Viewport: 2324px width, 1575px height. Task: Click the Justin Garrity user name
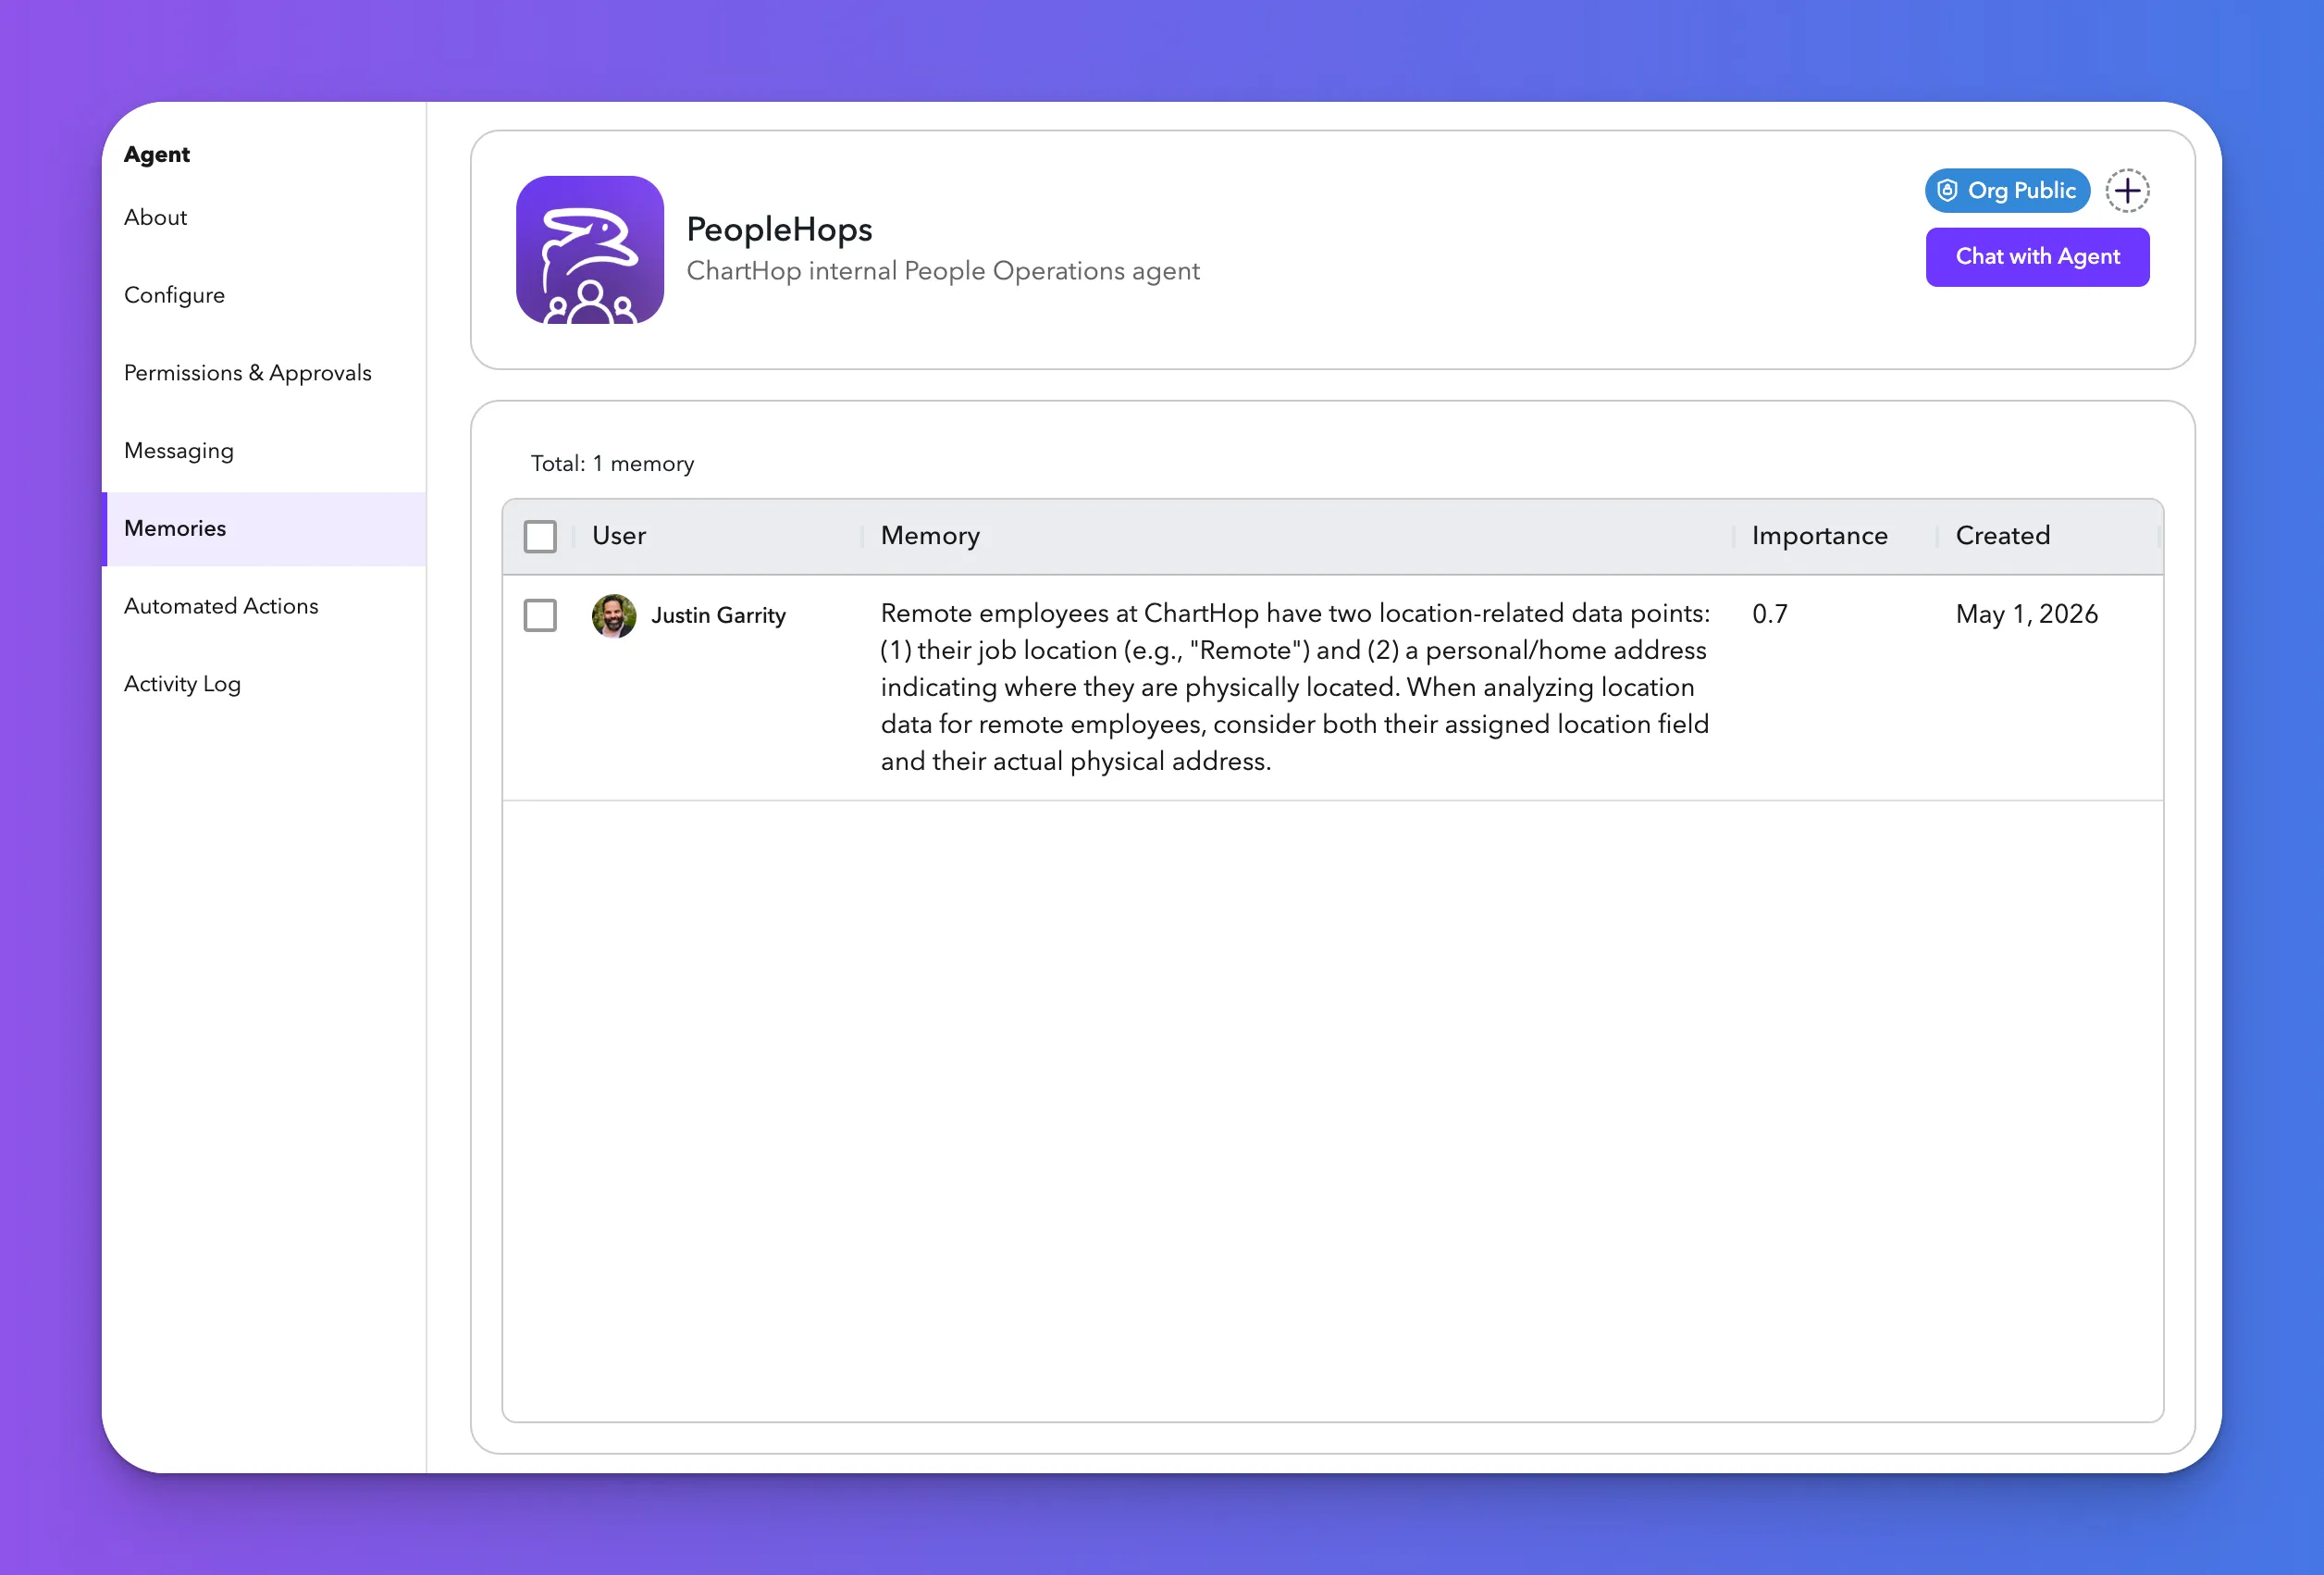click(x=718, y=615)
